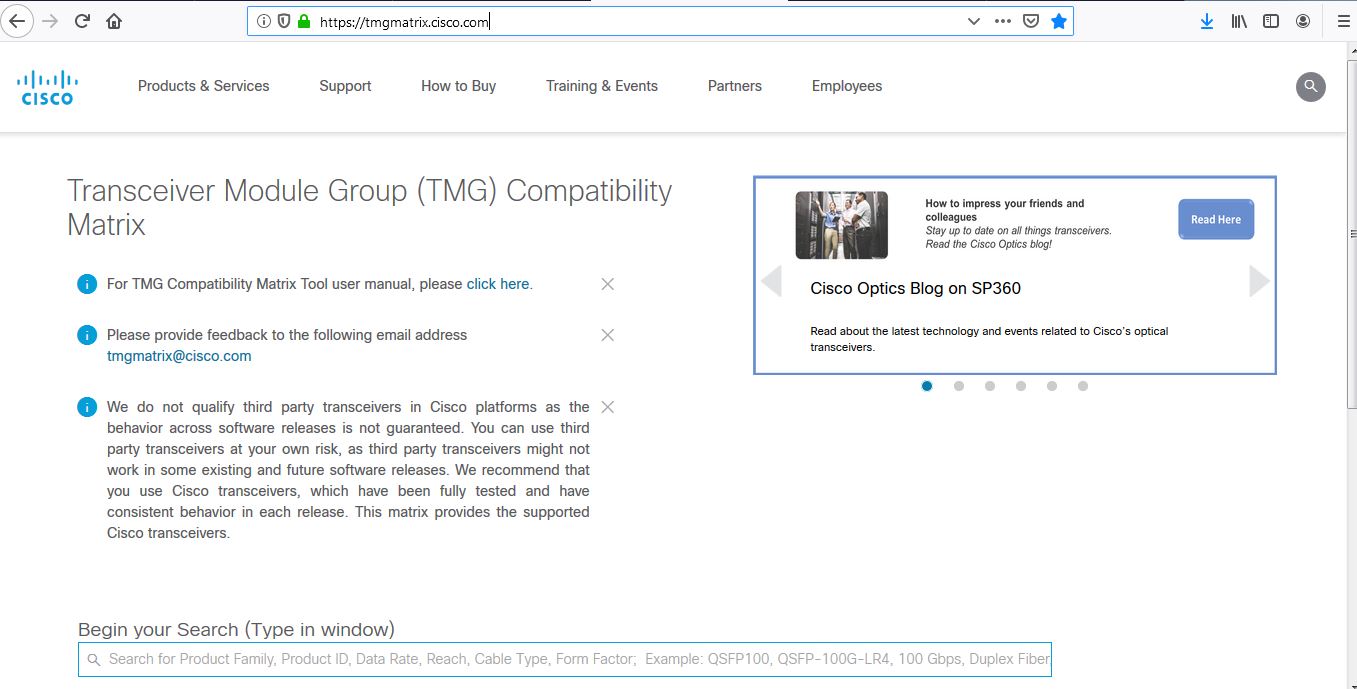Click the browser back arrow
Image resolution: width=1357 pixels, height=689 pixels.
point(17,20)
